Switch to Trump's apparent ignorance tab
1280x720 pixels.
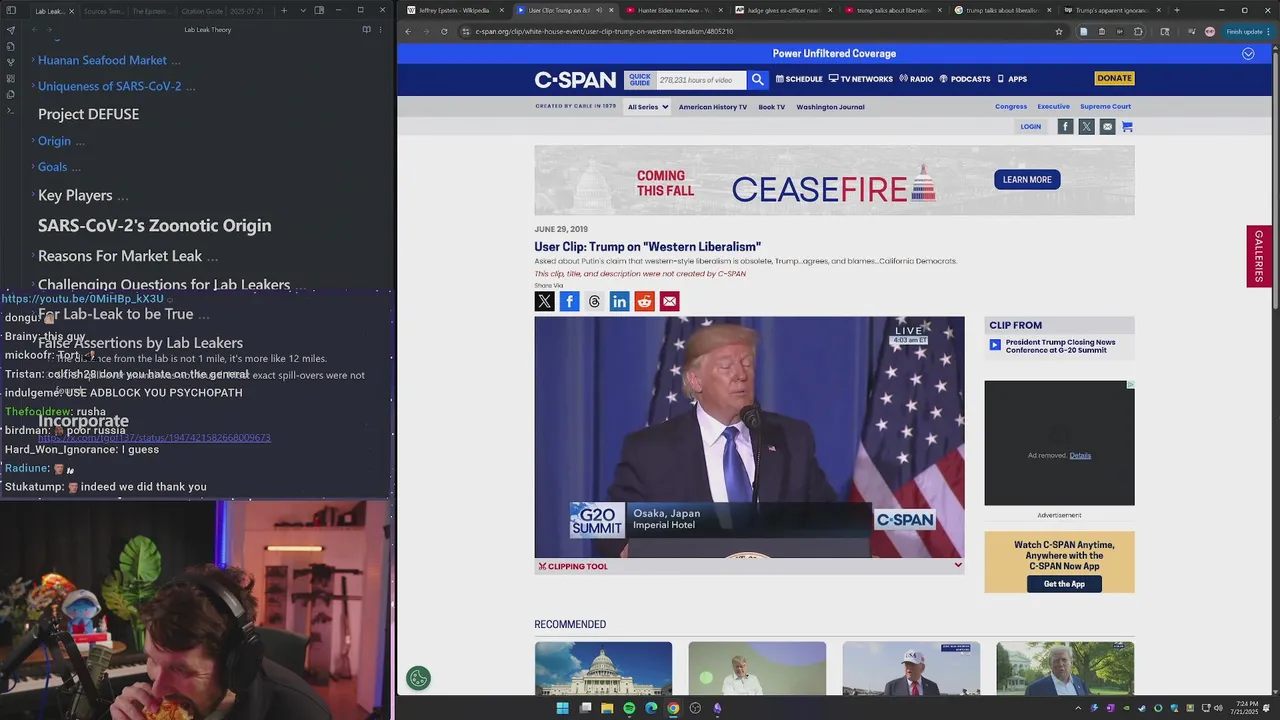tap(1110, 10)
